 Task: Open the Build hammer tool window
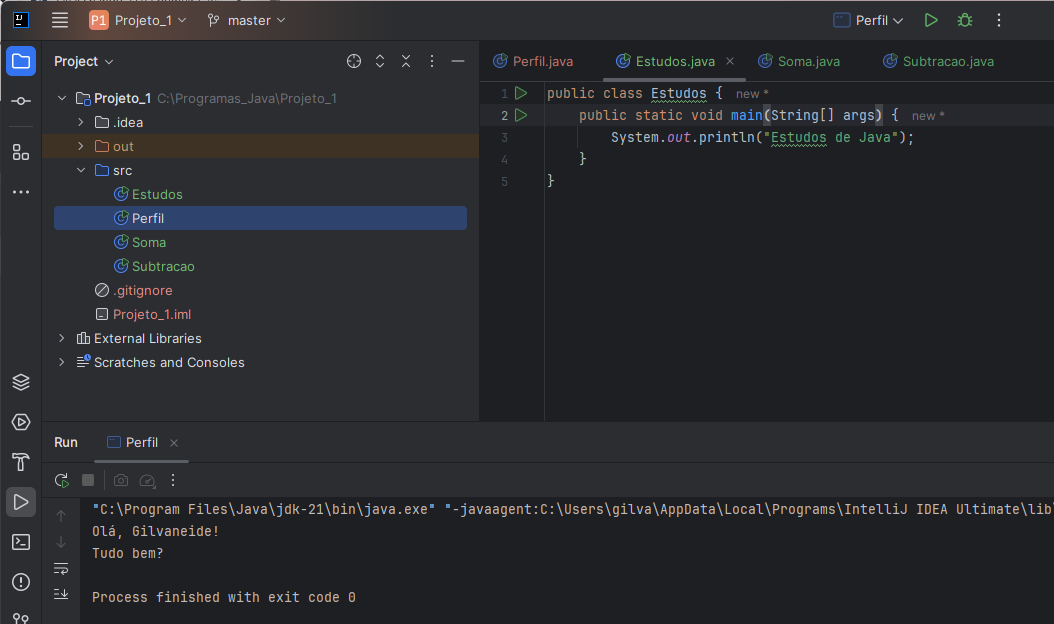pyautogui.click(x=21, y=462)
